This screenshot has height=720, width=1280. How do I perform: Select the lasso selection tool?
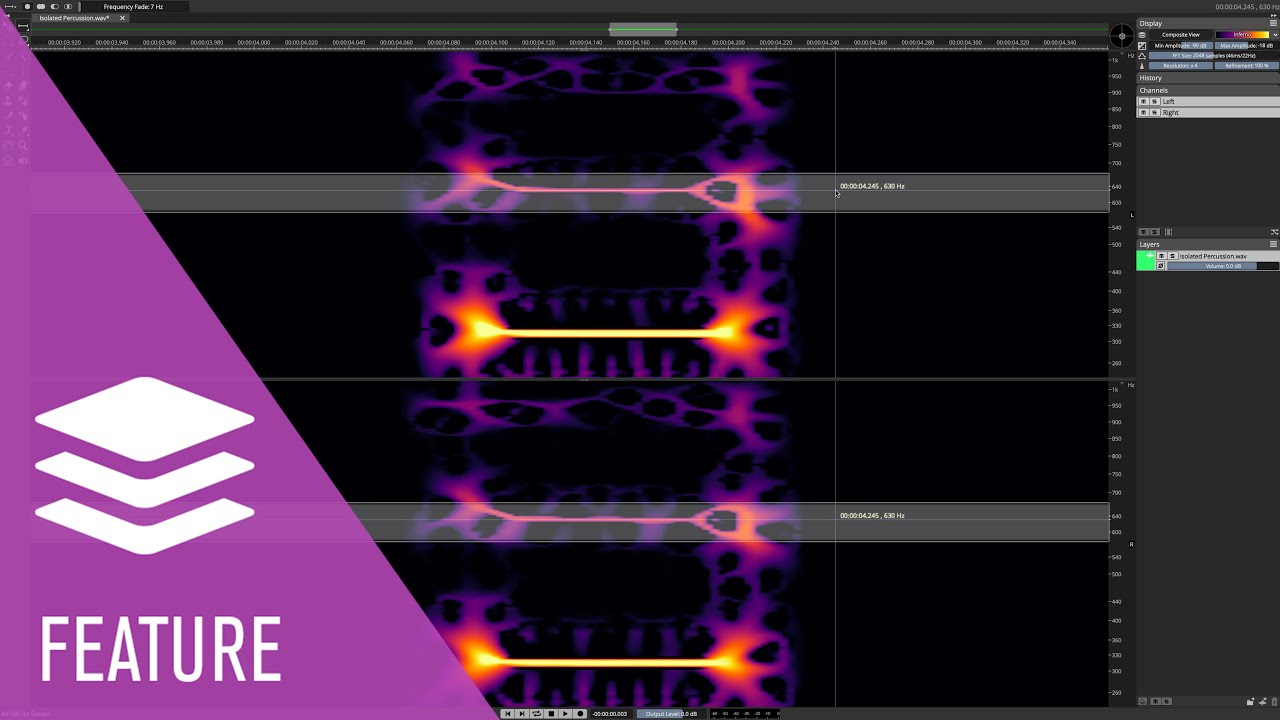coord(24,39)
